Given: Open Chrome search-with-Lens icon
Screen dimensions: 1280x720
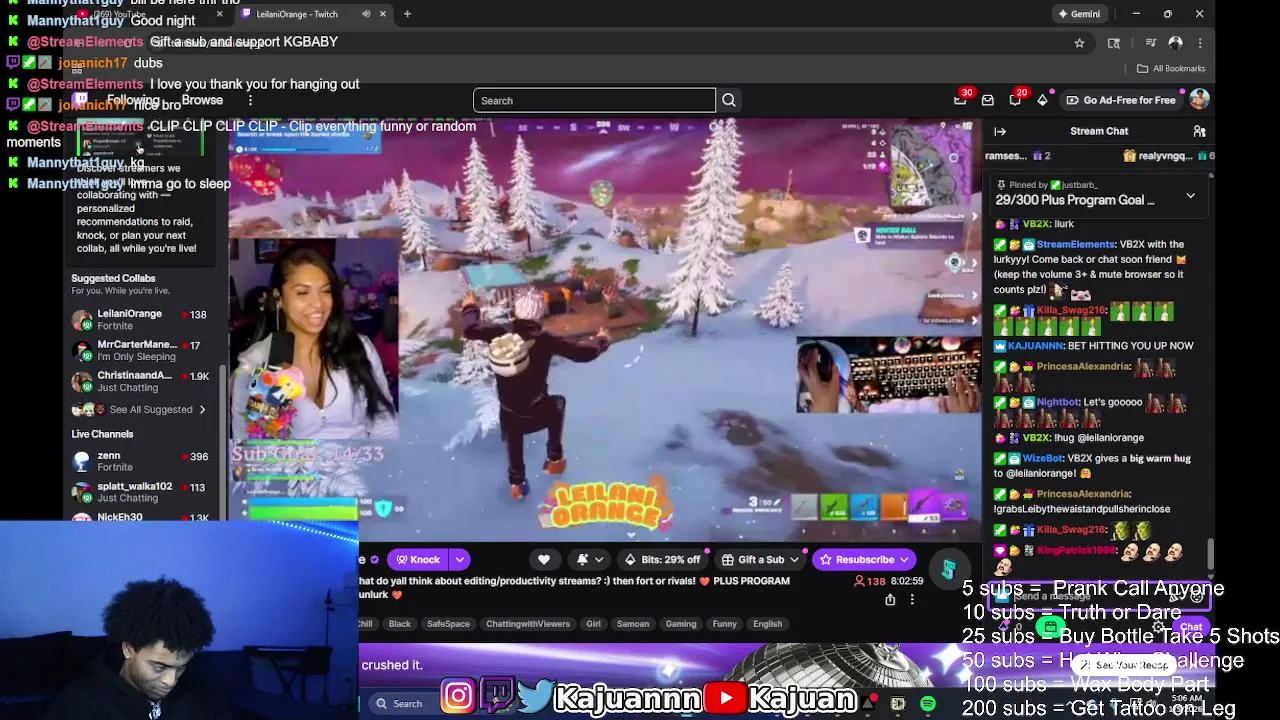Looking at the screenshot, I should click(1113, 43).
